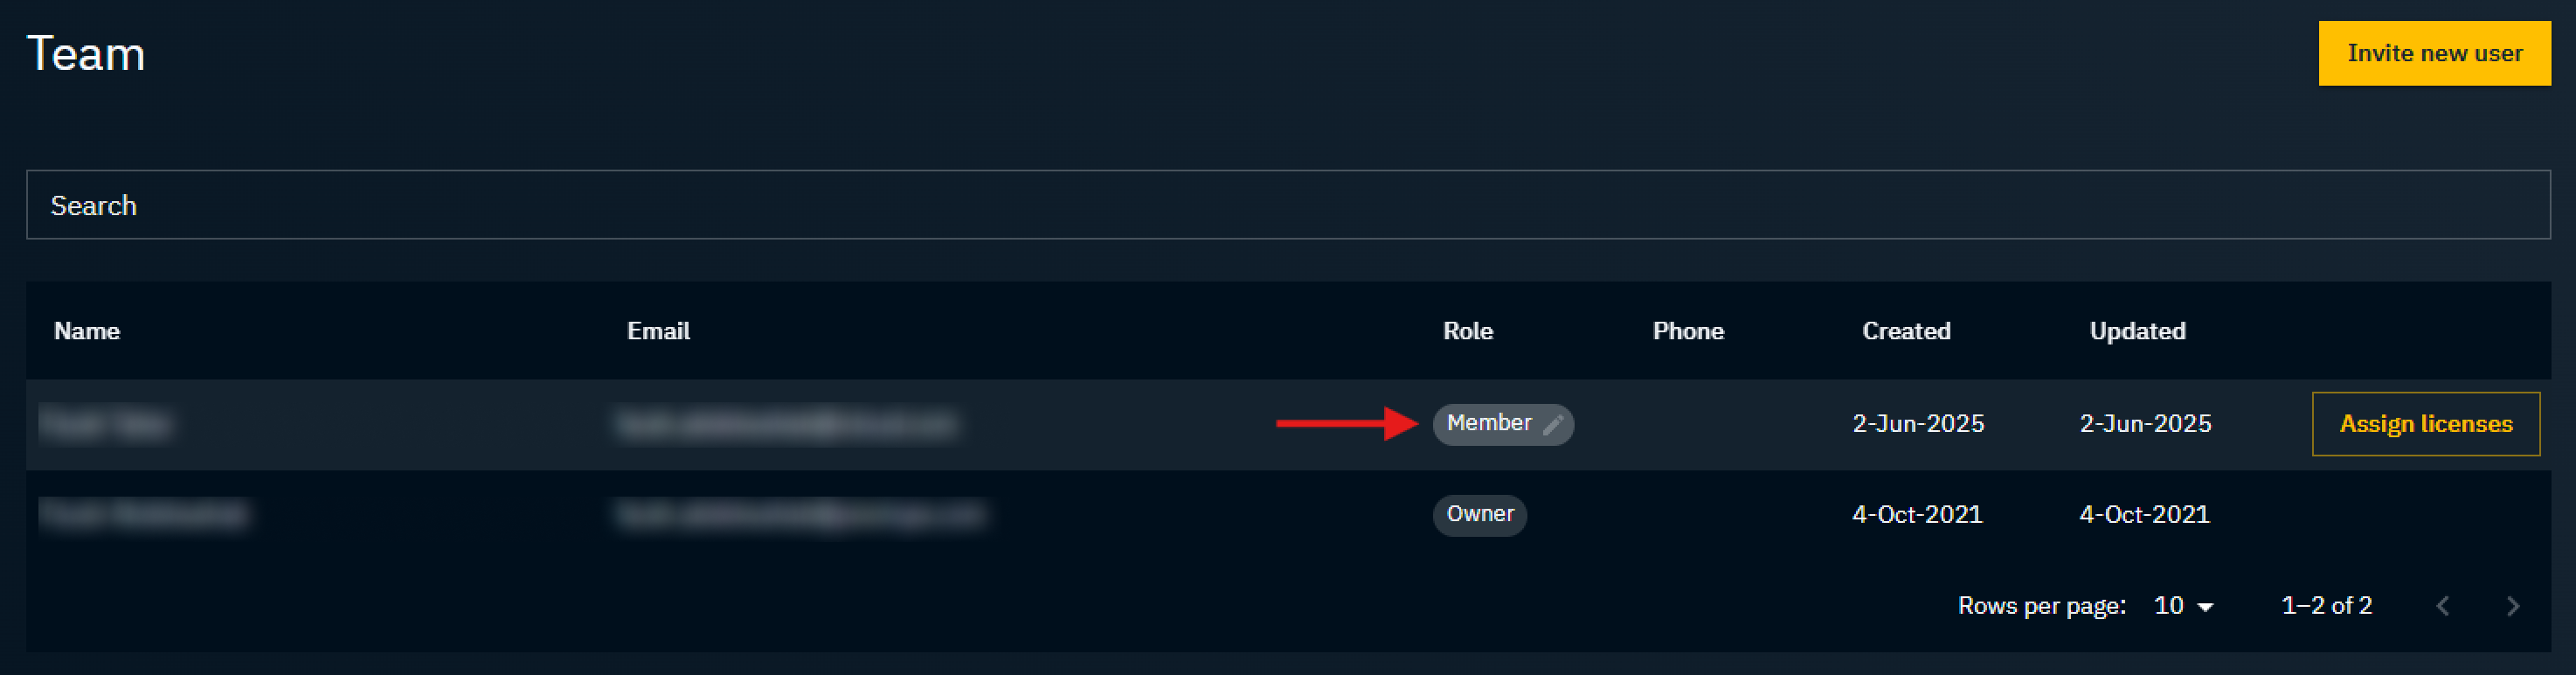Click the Assign licenses button
The height and width of the screenshot is (675, 2576).
[2425, 424]
